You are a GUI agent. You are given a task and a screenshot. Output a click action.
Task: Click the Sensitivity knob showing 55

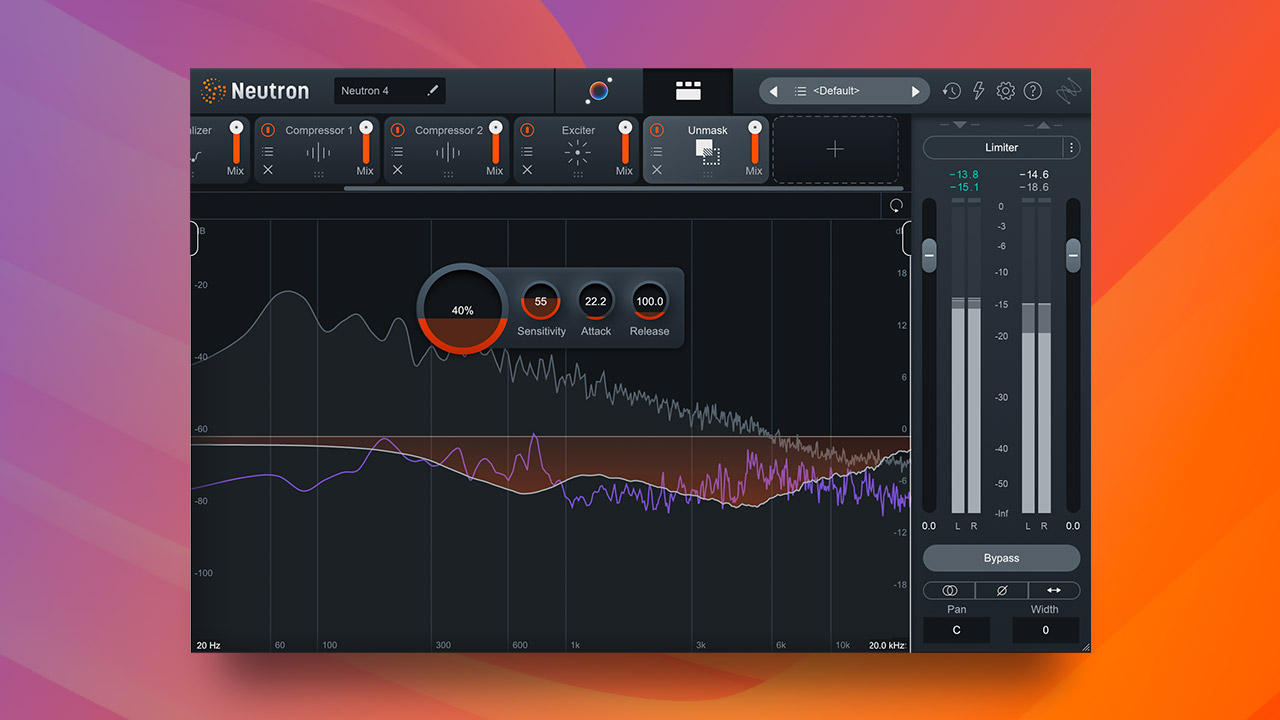click(541, 301)
